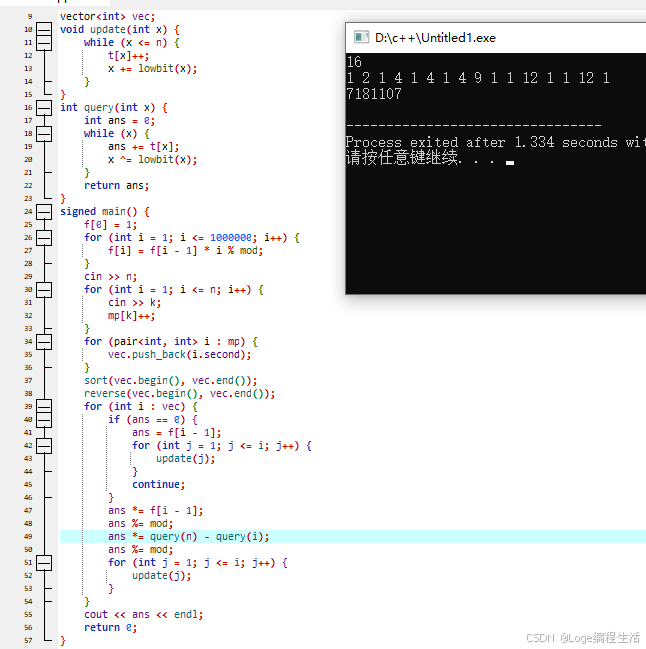Click the highlighted line 'ans *= query(n) - query(i);'

pyautogui.click(x=189, y=536)
